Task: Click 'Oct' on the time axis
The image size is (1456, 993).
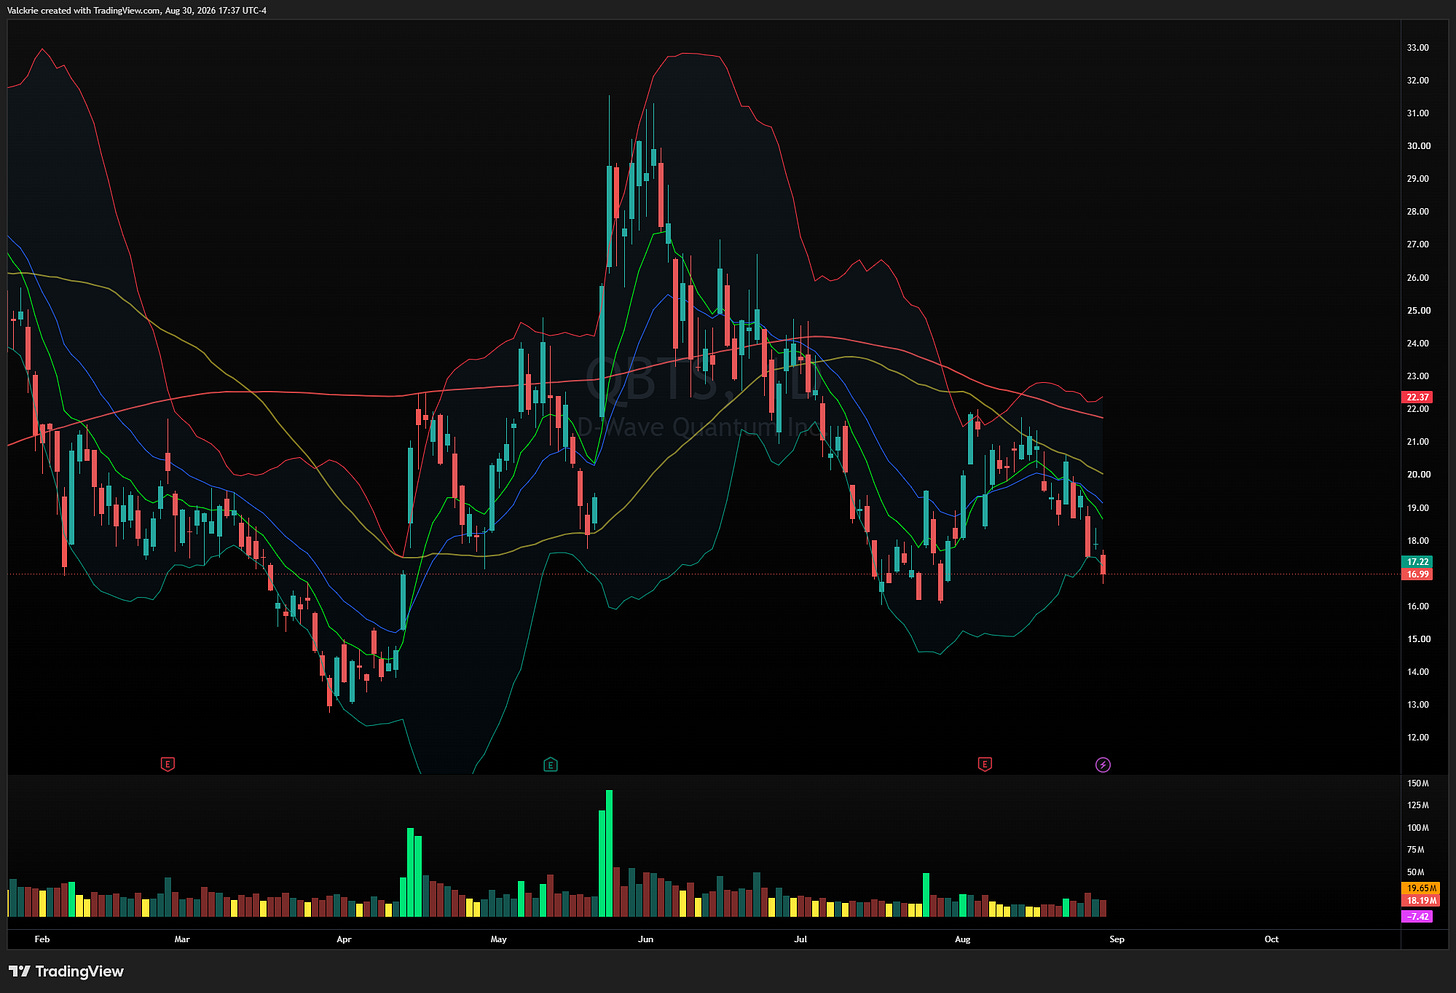Action: pos(1271,939)
